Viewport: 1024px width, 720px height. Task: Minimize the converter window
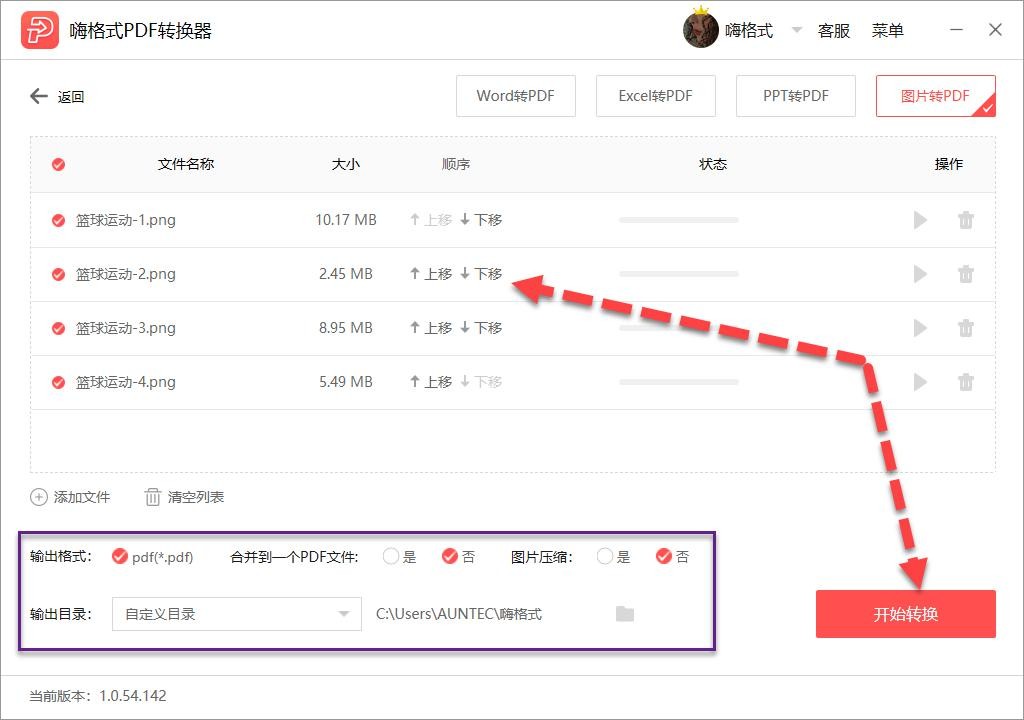coord(956,30)
